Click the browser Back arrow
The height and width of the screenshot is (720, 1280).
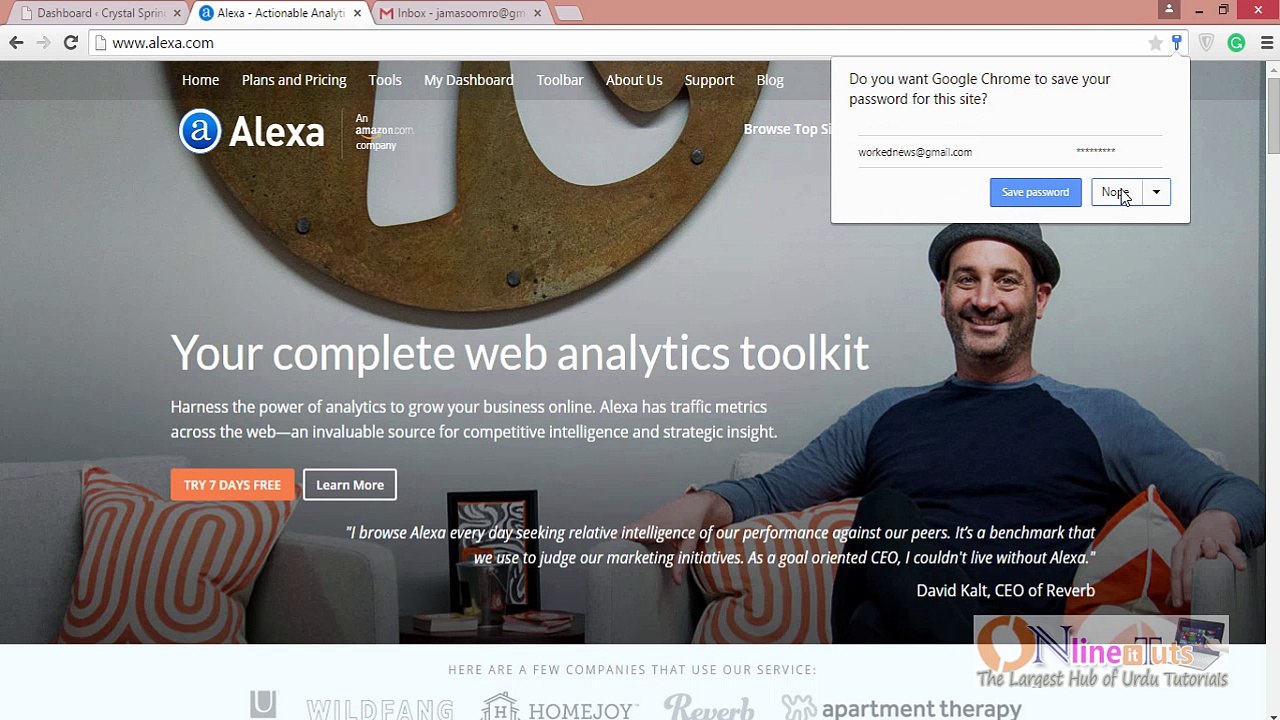pos(16,43)
